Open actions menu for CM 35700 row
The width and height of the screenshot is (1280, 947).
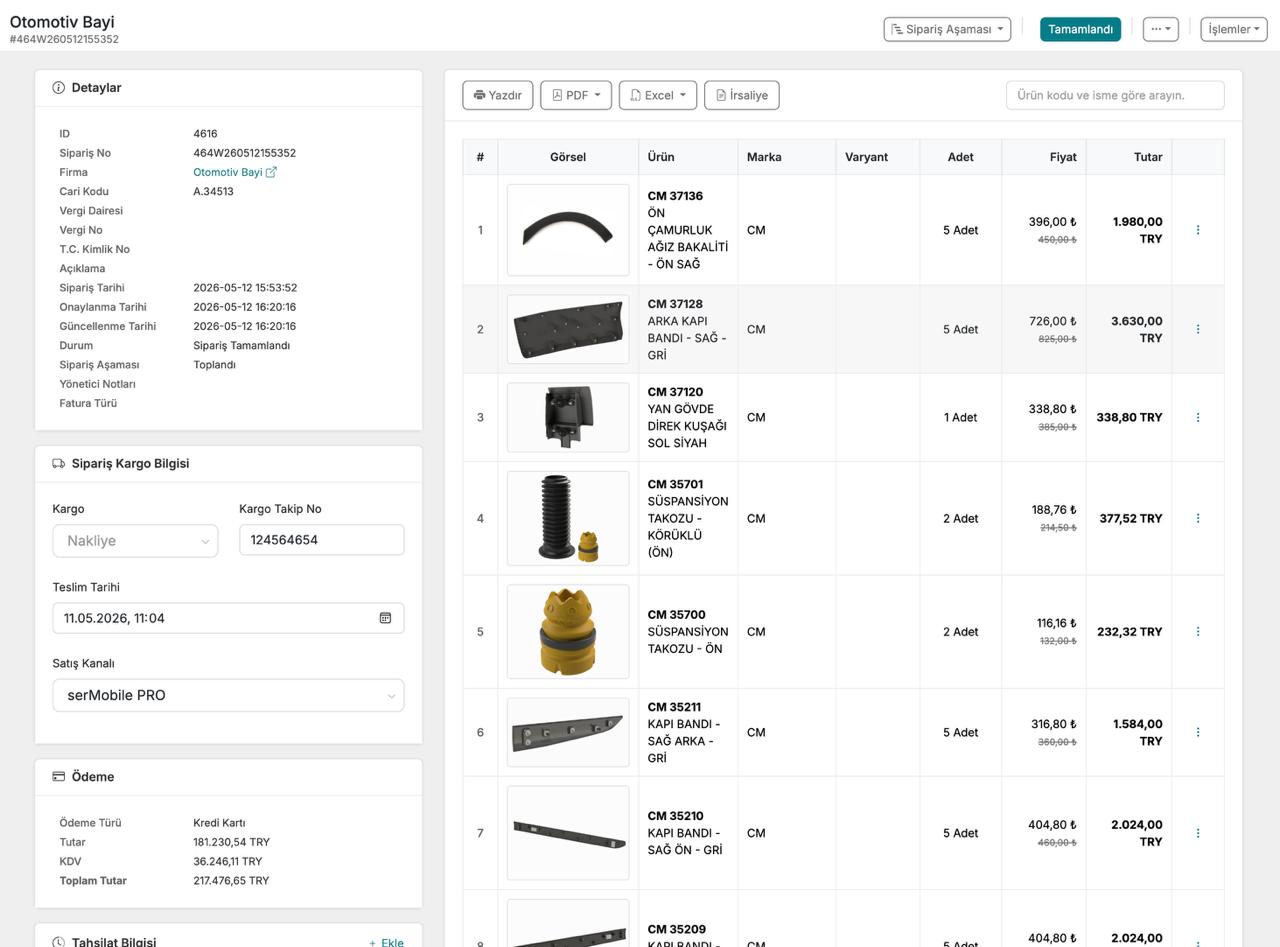(x=1197, y=631)
